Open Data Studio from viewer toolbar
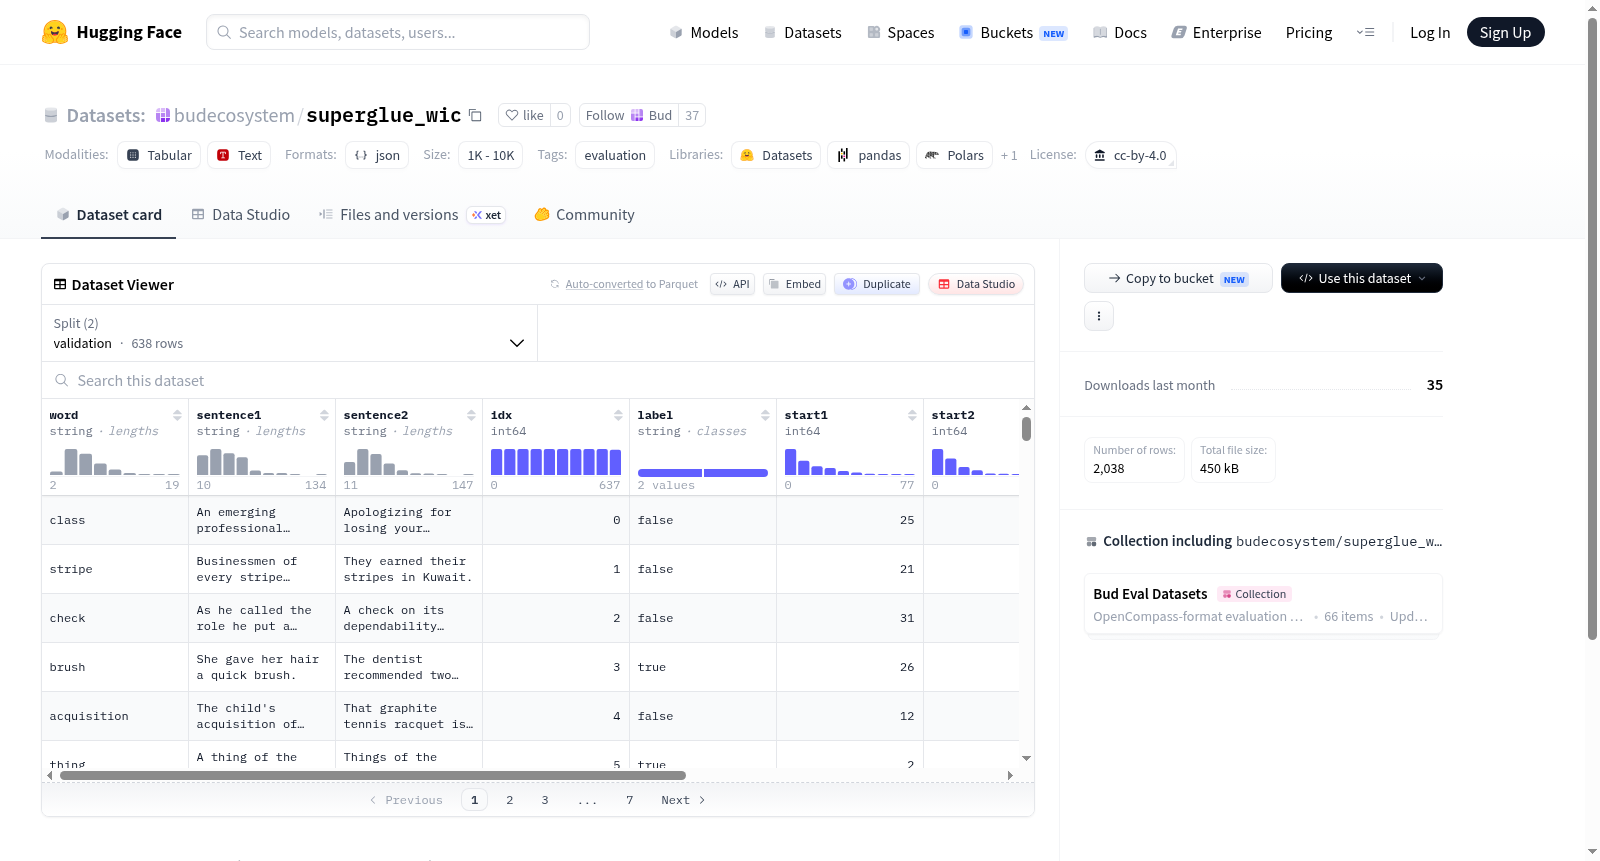Viewport: 1600px width, 861px height. 976,284
